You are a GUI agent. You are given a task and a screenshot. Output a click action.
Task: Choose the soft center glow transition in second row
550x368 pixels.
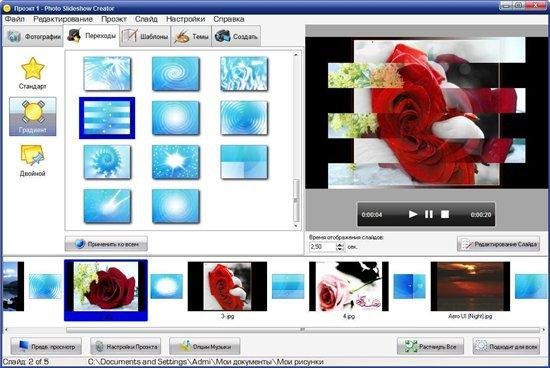(x=176, y=118)
